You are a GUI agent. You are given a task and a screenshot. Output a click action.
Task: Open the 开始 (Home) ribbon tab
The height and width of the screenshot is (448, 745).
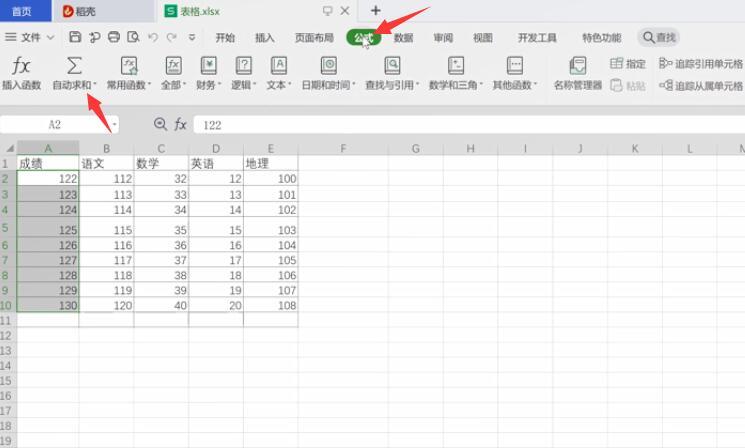[x=225, y=38]
